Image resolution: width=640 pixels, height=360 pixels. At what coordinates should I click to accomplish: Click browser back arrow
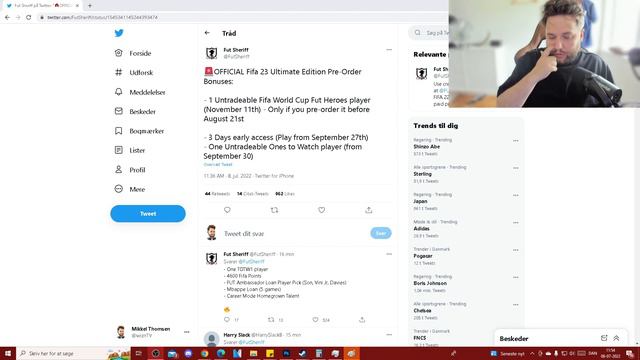7,18
